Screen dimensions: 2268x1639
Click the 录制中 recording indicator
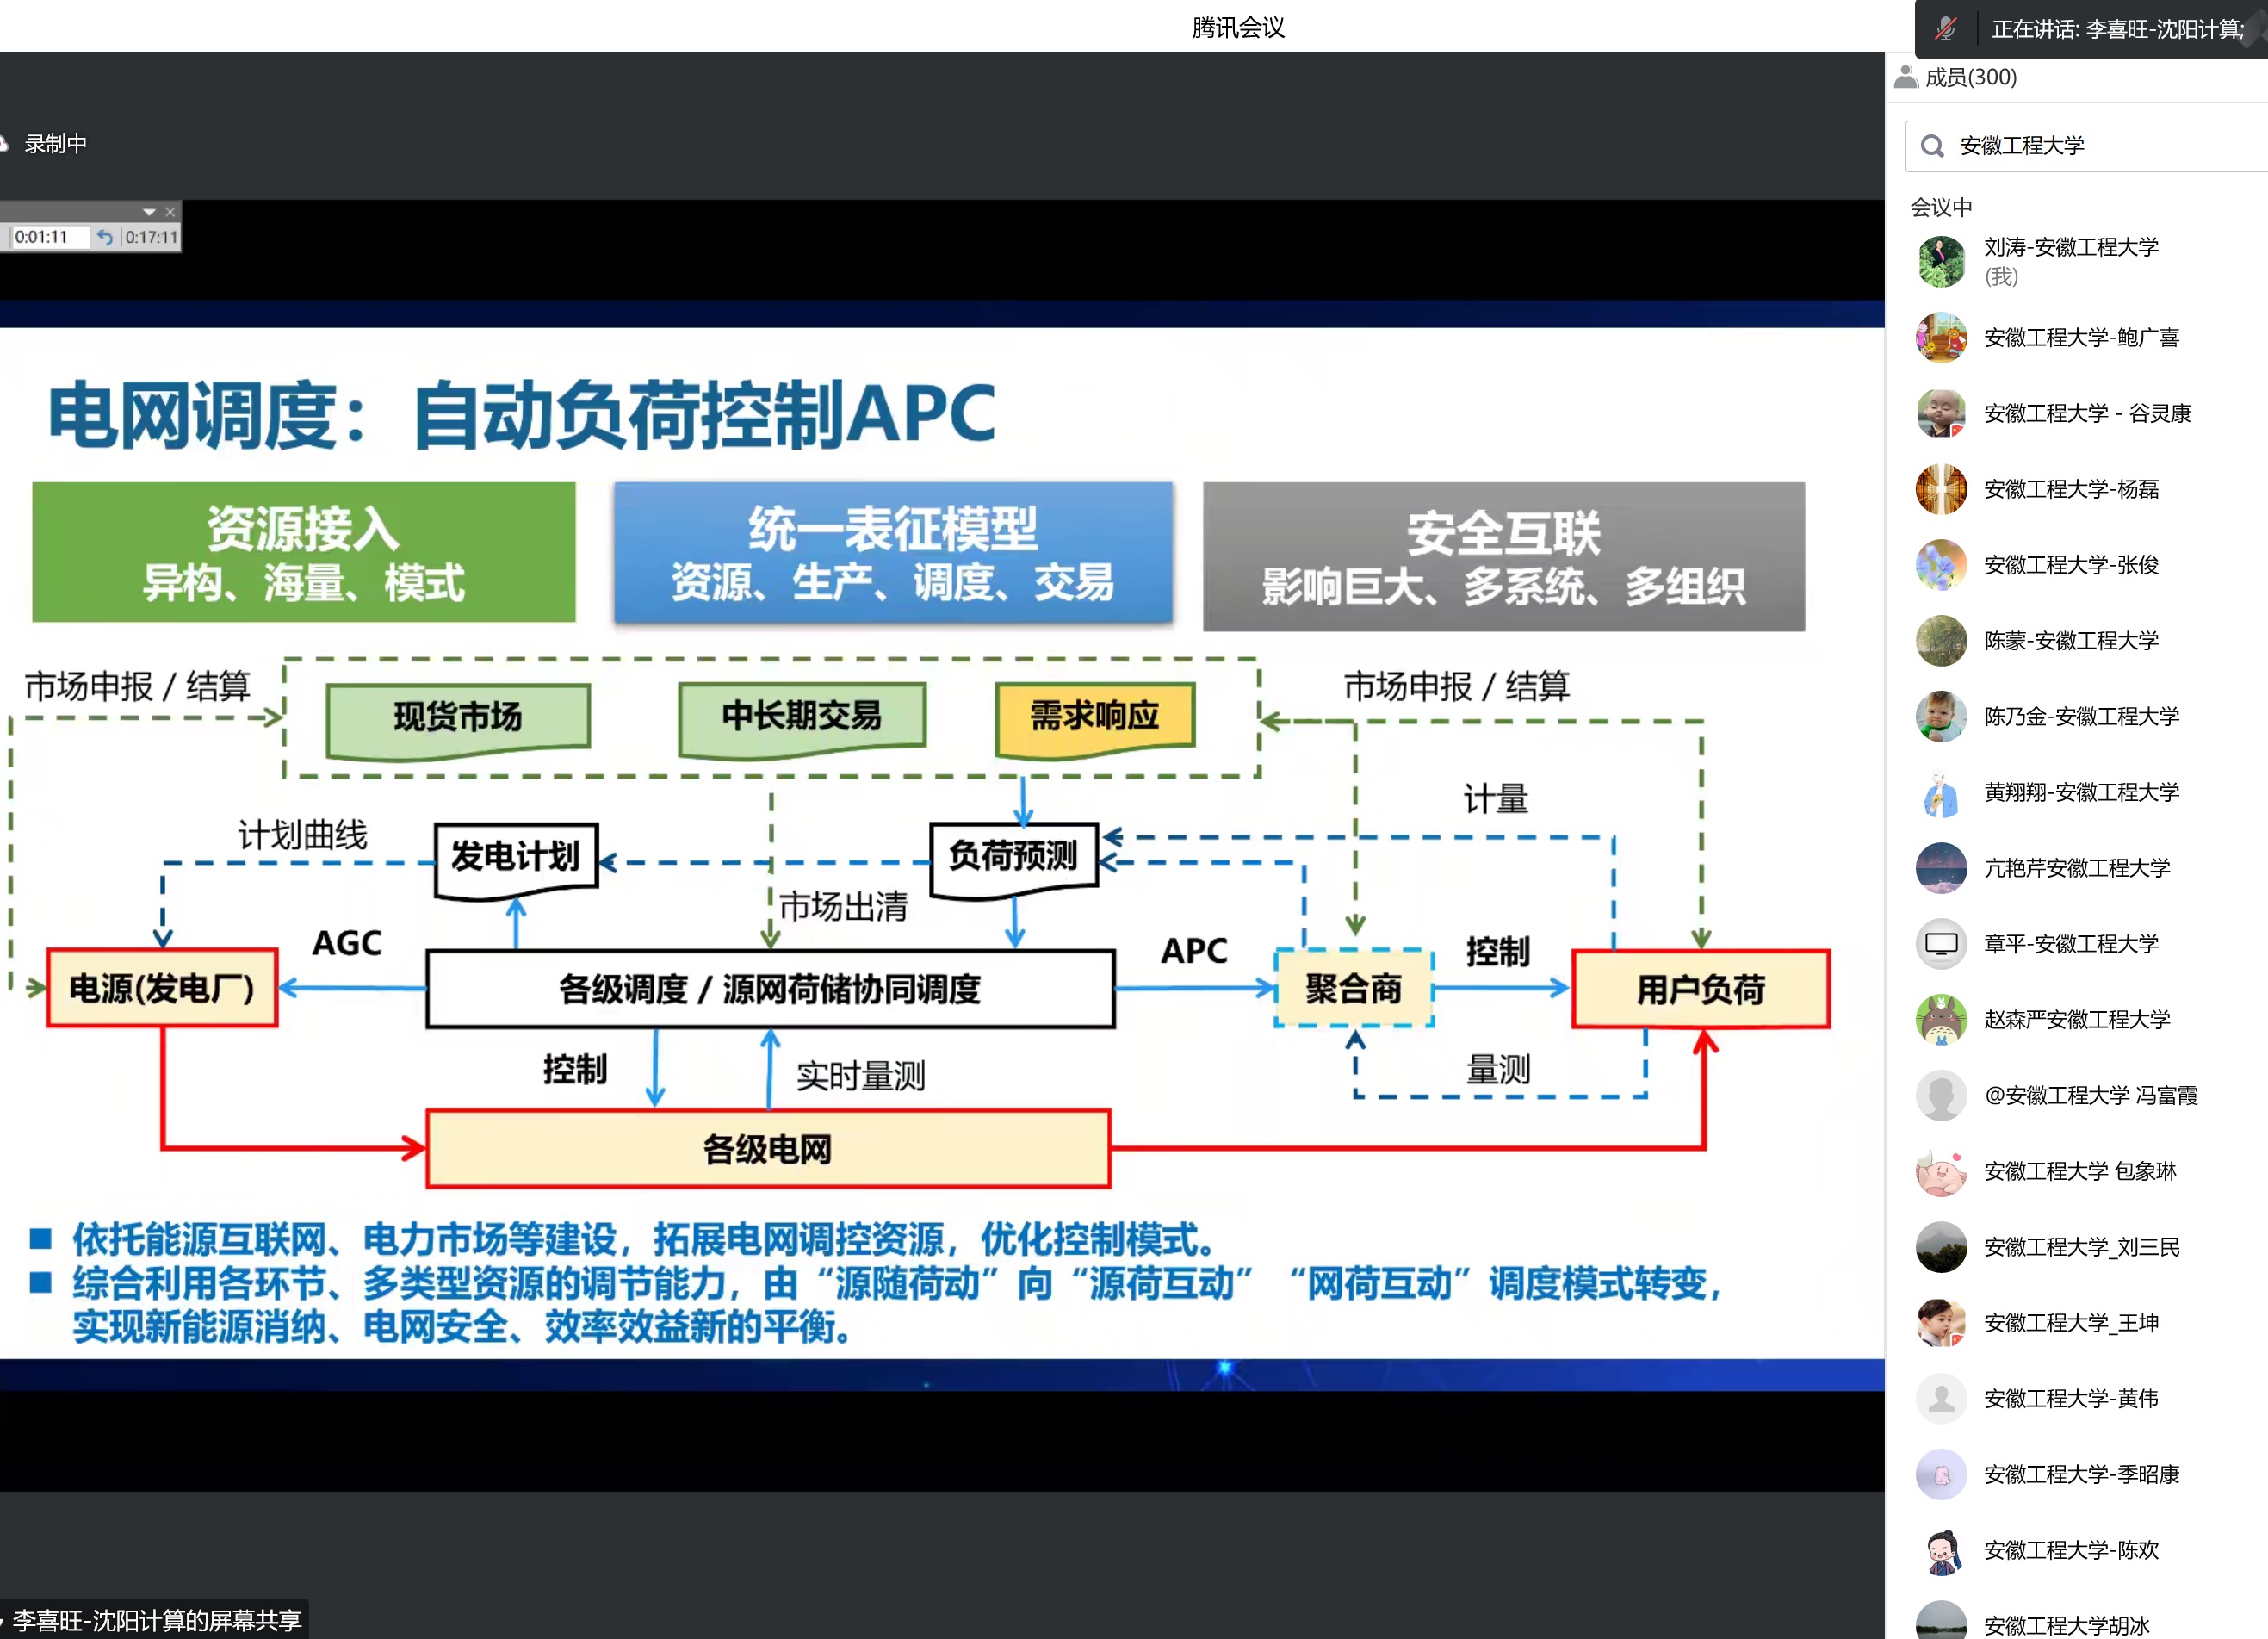coord(55,144)
